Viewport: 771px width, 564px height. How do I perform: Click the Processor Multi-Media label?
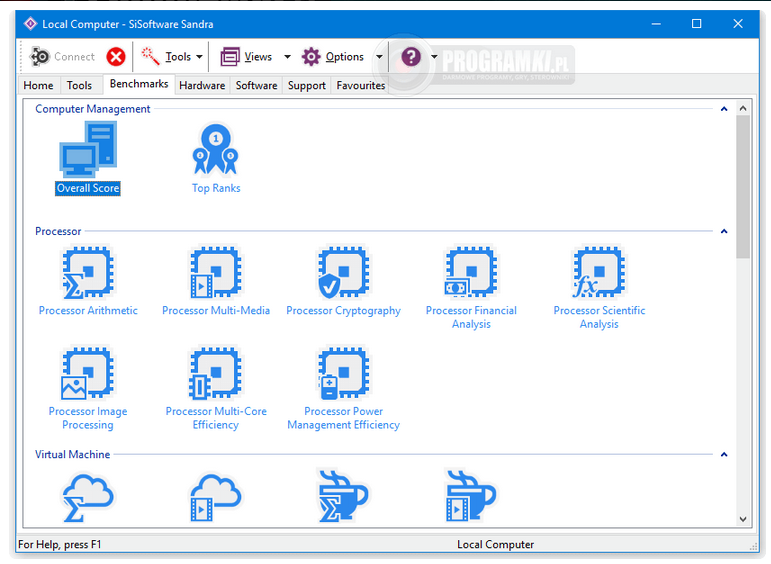tap(216, 311)
